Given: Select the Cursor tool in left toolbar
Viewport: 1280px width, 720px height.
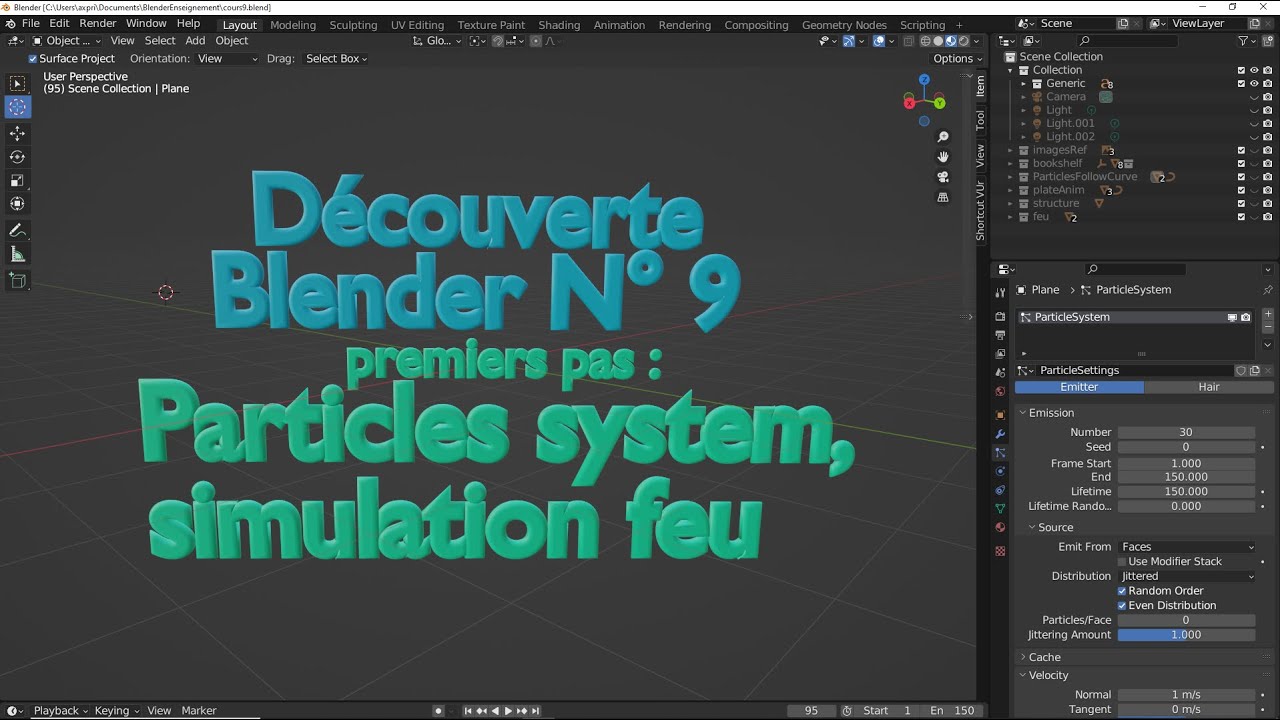Looking at the screenshot, I should (x=18, y=107).
